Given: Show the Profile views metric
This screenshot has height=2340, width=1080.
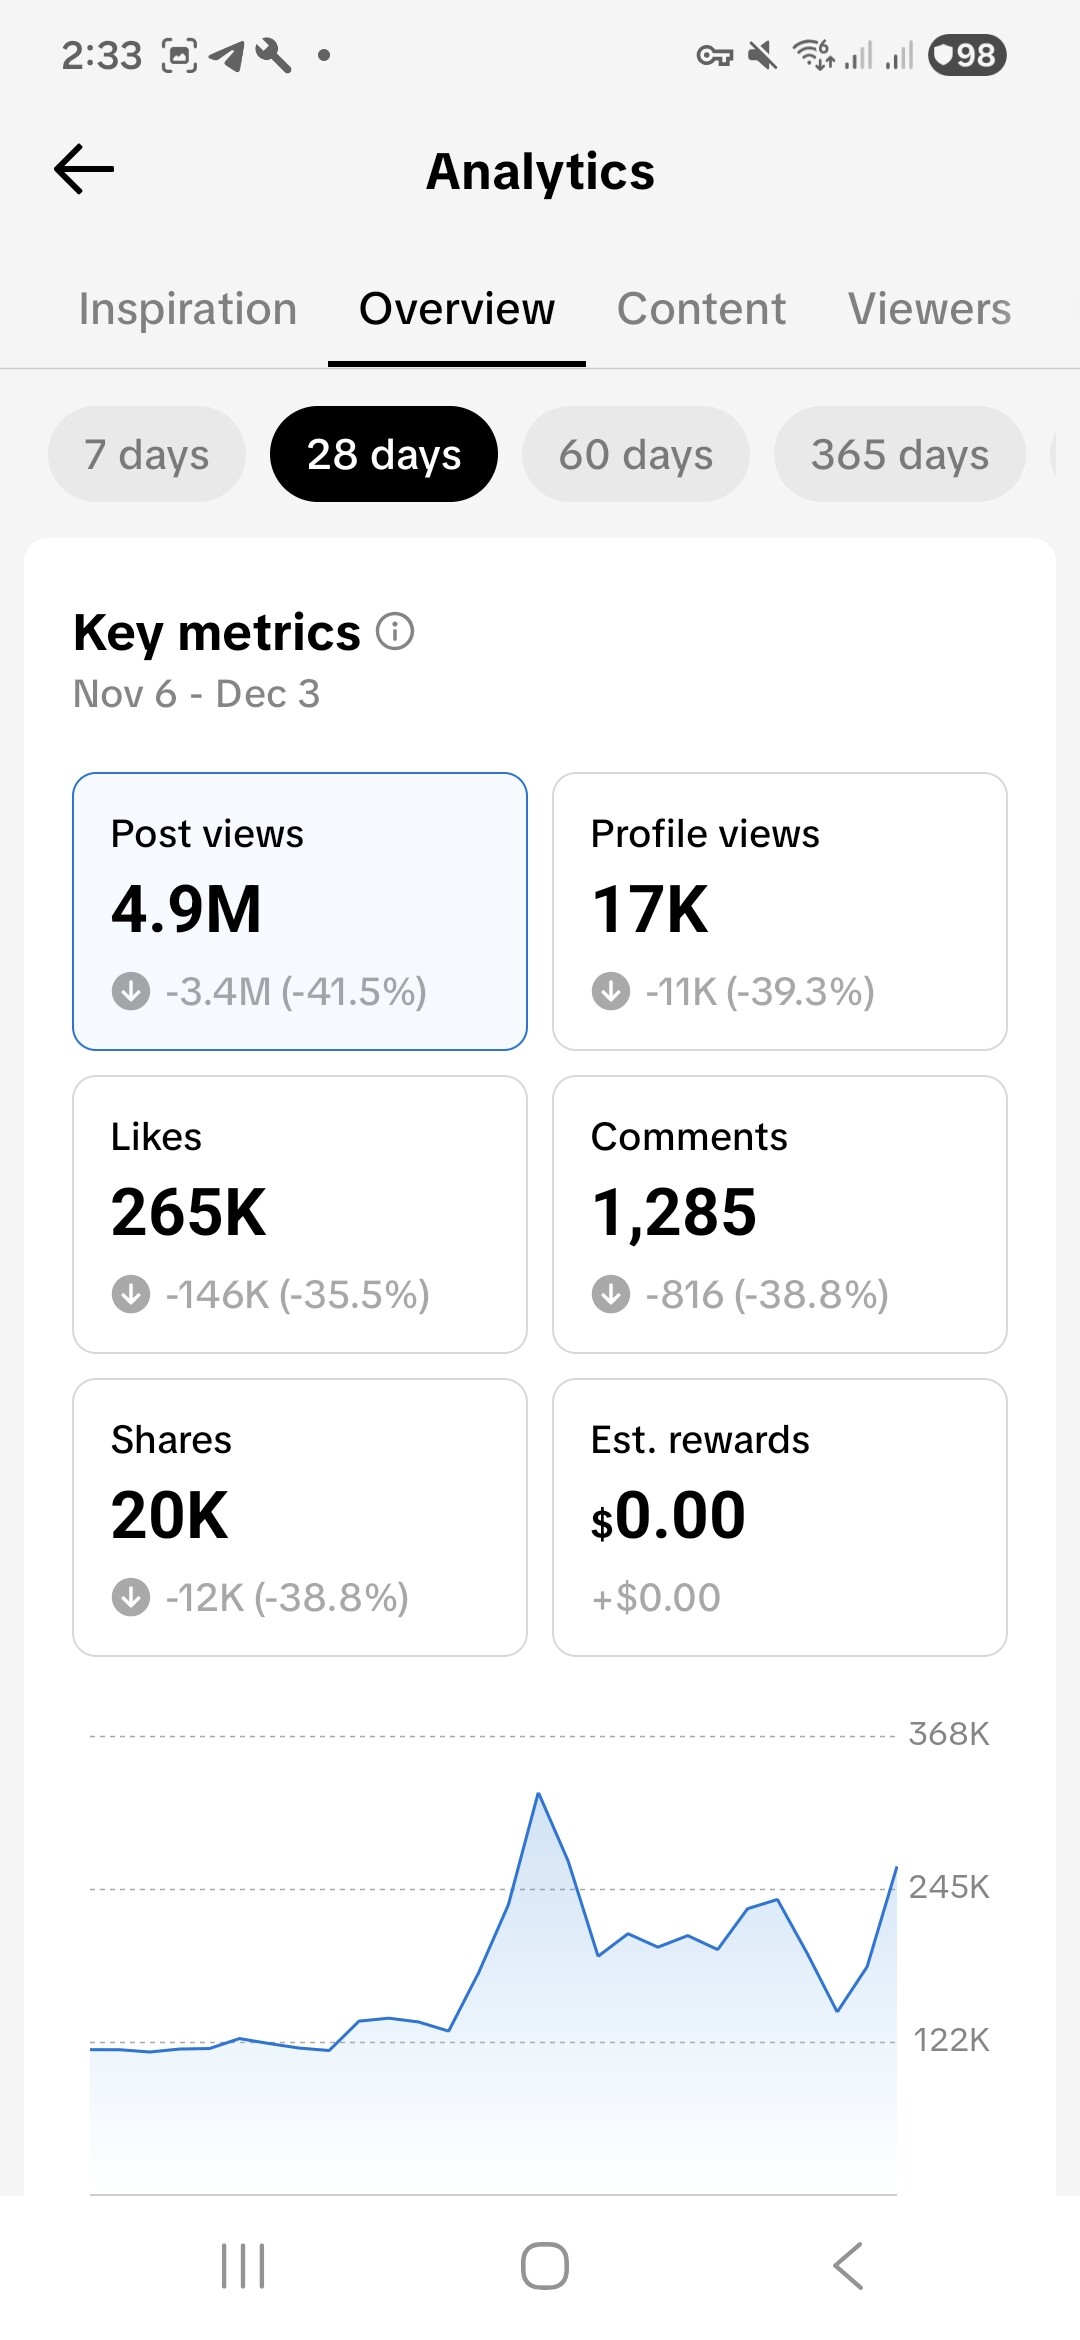Looking at the screenshot, I should pyautogui.click(x=780, y=911).
